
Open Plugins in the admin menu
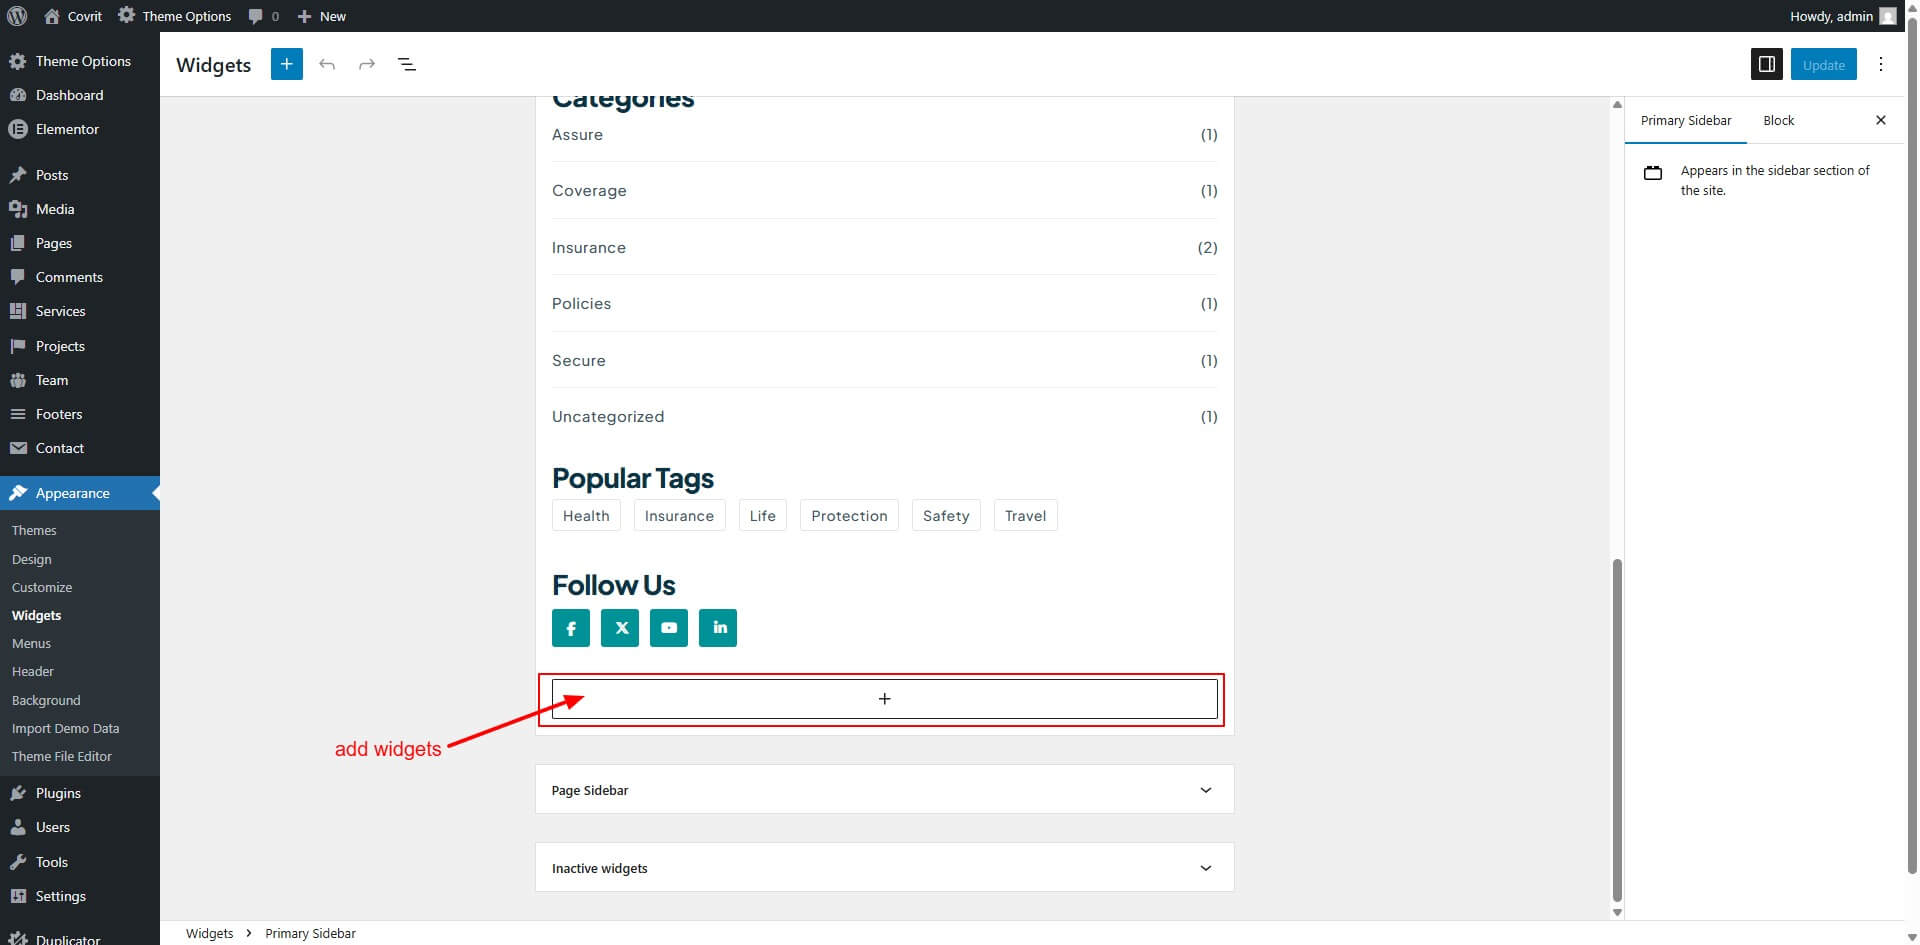tap(58, 793)
